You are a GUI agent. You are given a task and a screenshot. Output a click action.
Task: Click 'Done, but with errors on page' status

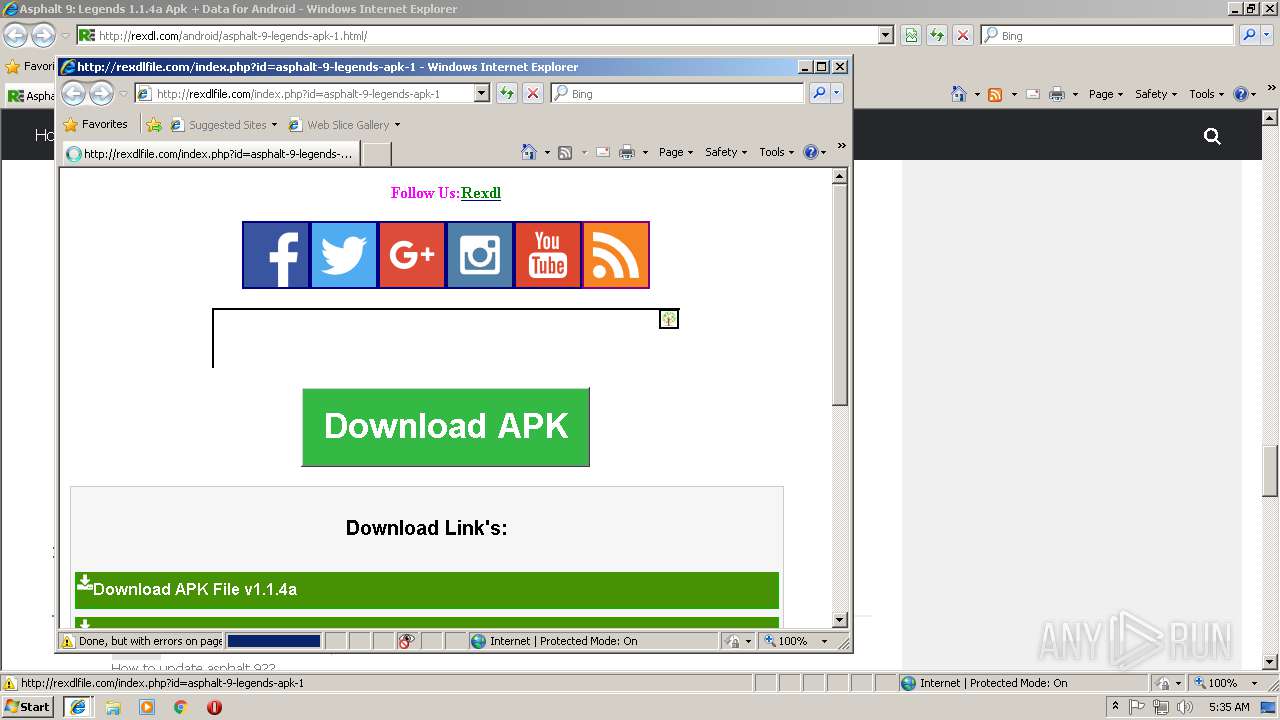150,641
